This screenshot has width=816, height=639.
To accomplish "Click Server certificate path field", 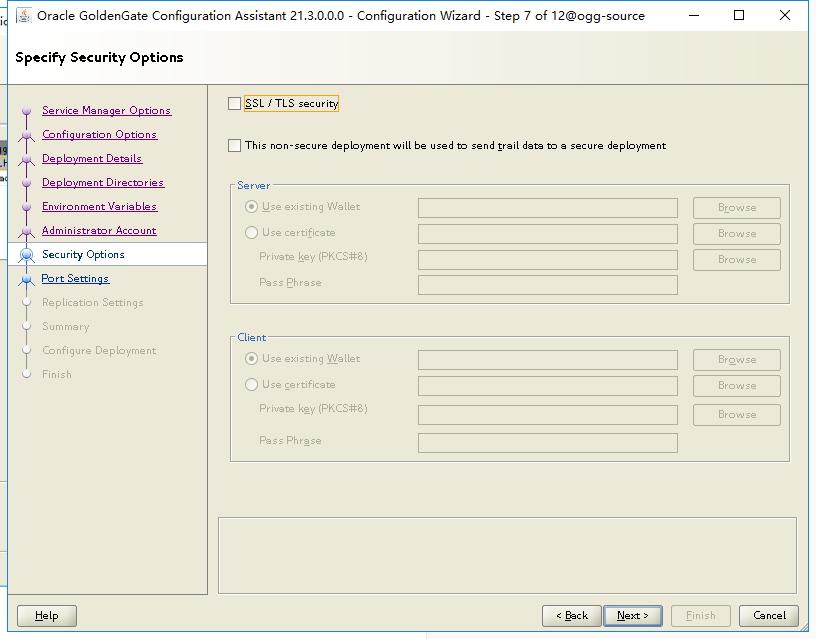I will point(547,234).
